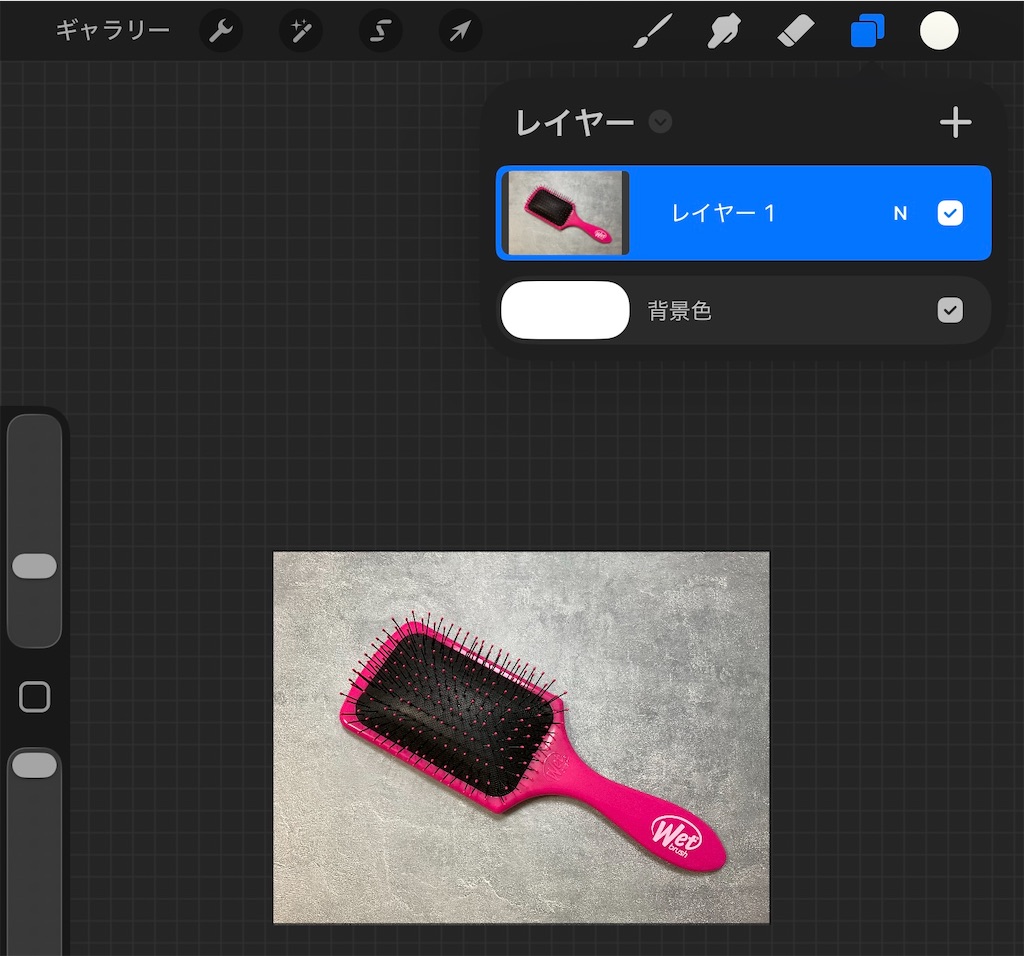
Task: Expand the レイヤー header chevron
Action: (660, 121)
